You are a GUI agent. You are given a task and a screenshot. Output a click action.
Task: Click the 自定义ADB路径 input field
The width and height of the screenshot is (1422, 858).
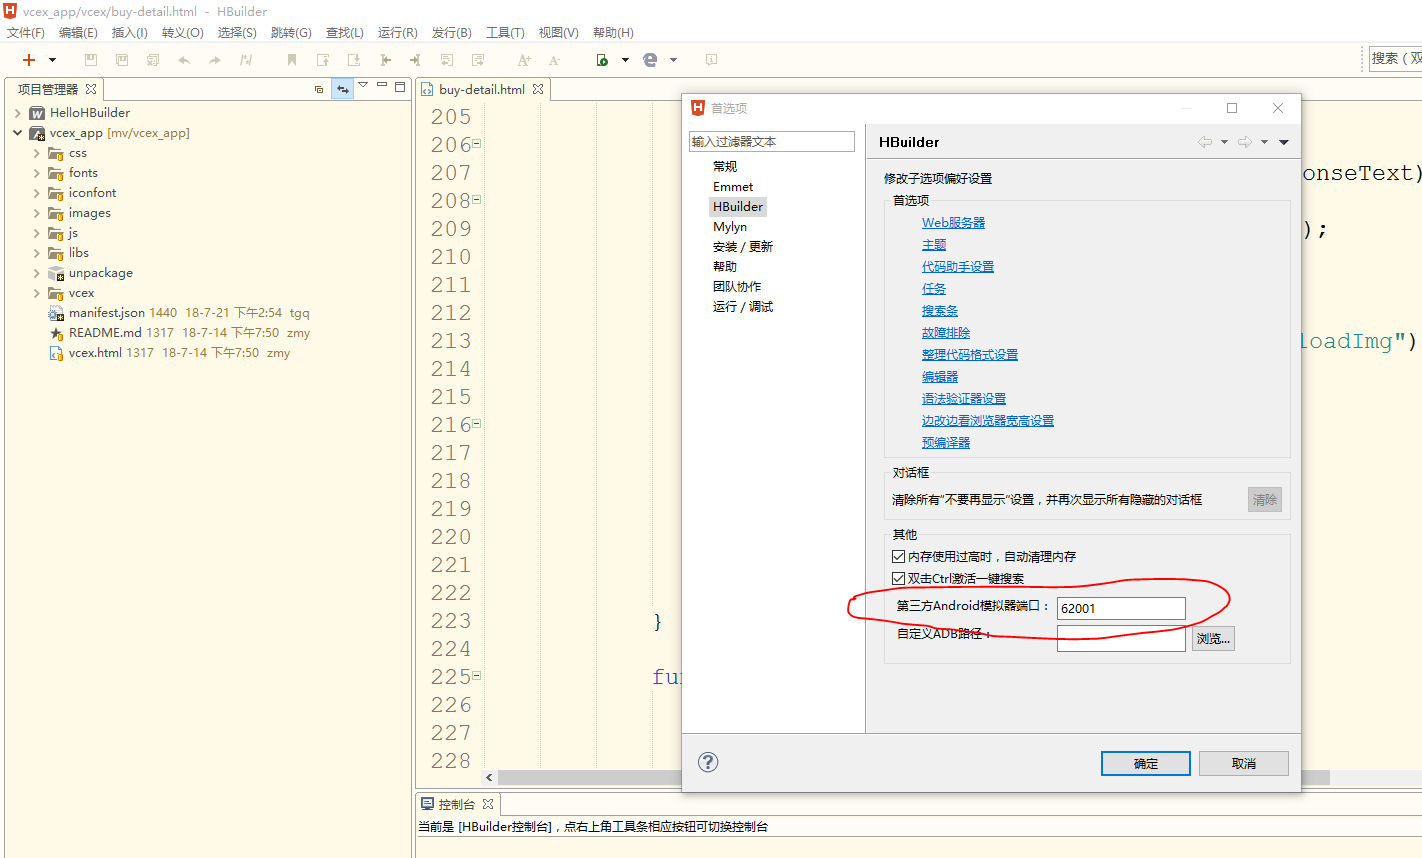point(1121,639)
